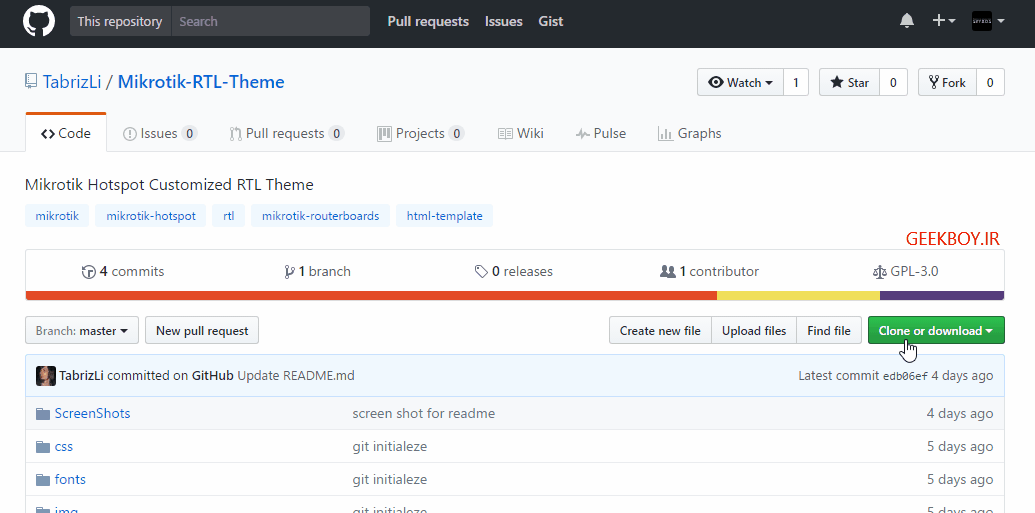This screenshot has width=1035, height=513.
Task: Open the Watch dropdown button
Action: click(x=741, y=83)
